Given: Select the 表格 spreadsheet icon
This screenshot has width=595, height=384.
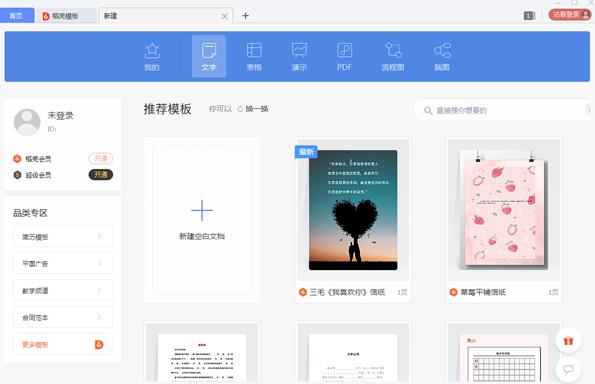Looking at the screenshot, I should click(x=254, y=57).
